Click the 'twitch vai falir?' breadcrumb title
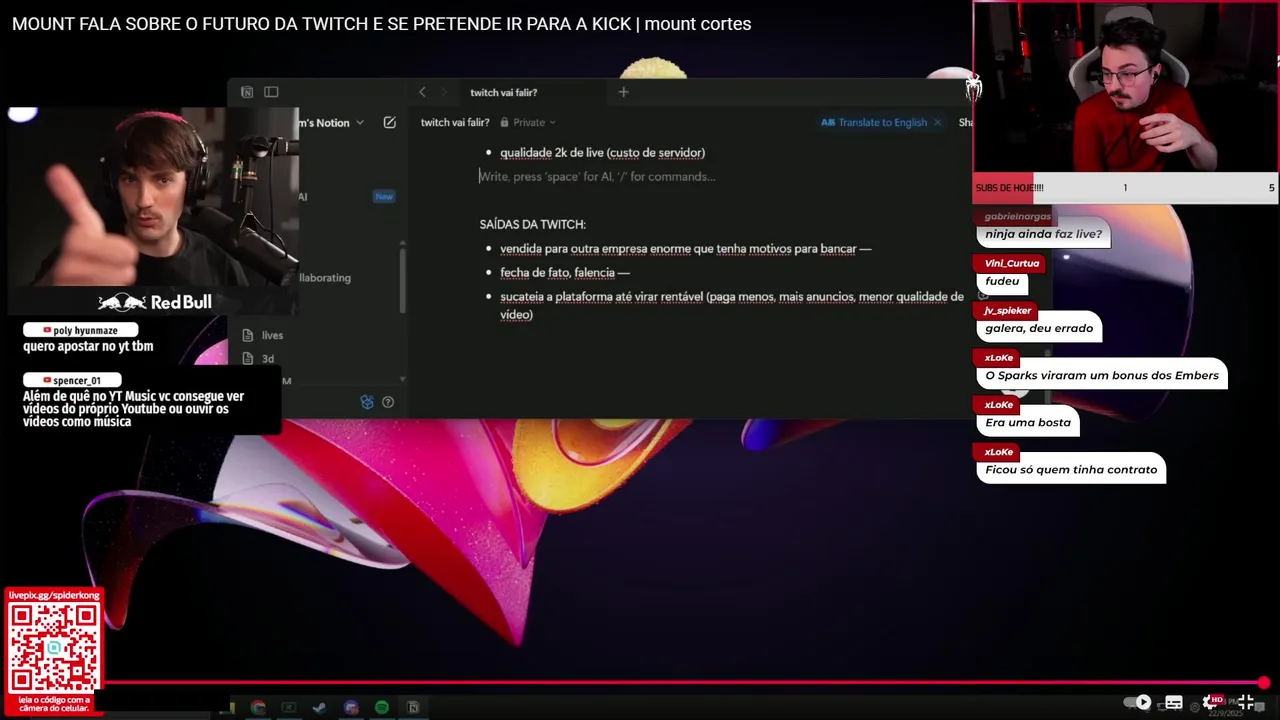Viewport: 1280px width, 720px height. [455, 122]
